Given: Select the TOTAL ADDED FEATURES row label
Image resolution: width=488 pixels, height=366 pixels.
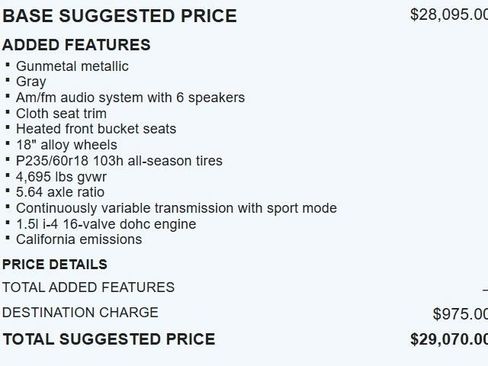Looking at the screenshot, I should 88,287.
